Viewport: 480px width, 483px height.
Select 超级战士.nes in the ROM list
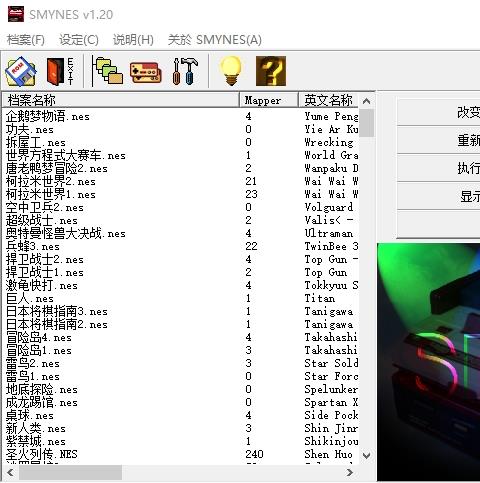tap(42, 220)
